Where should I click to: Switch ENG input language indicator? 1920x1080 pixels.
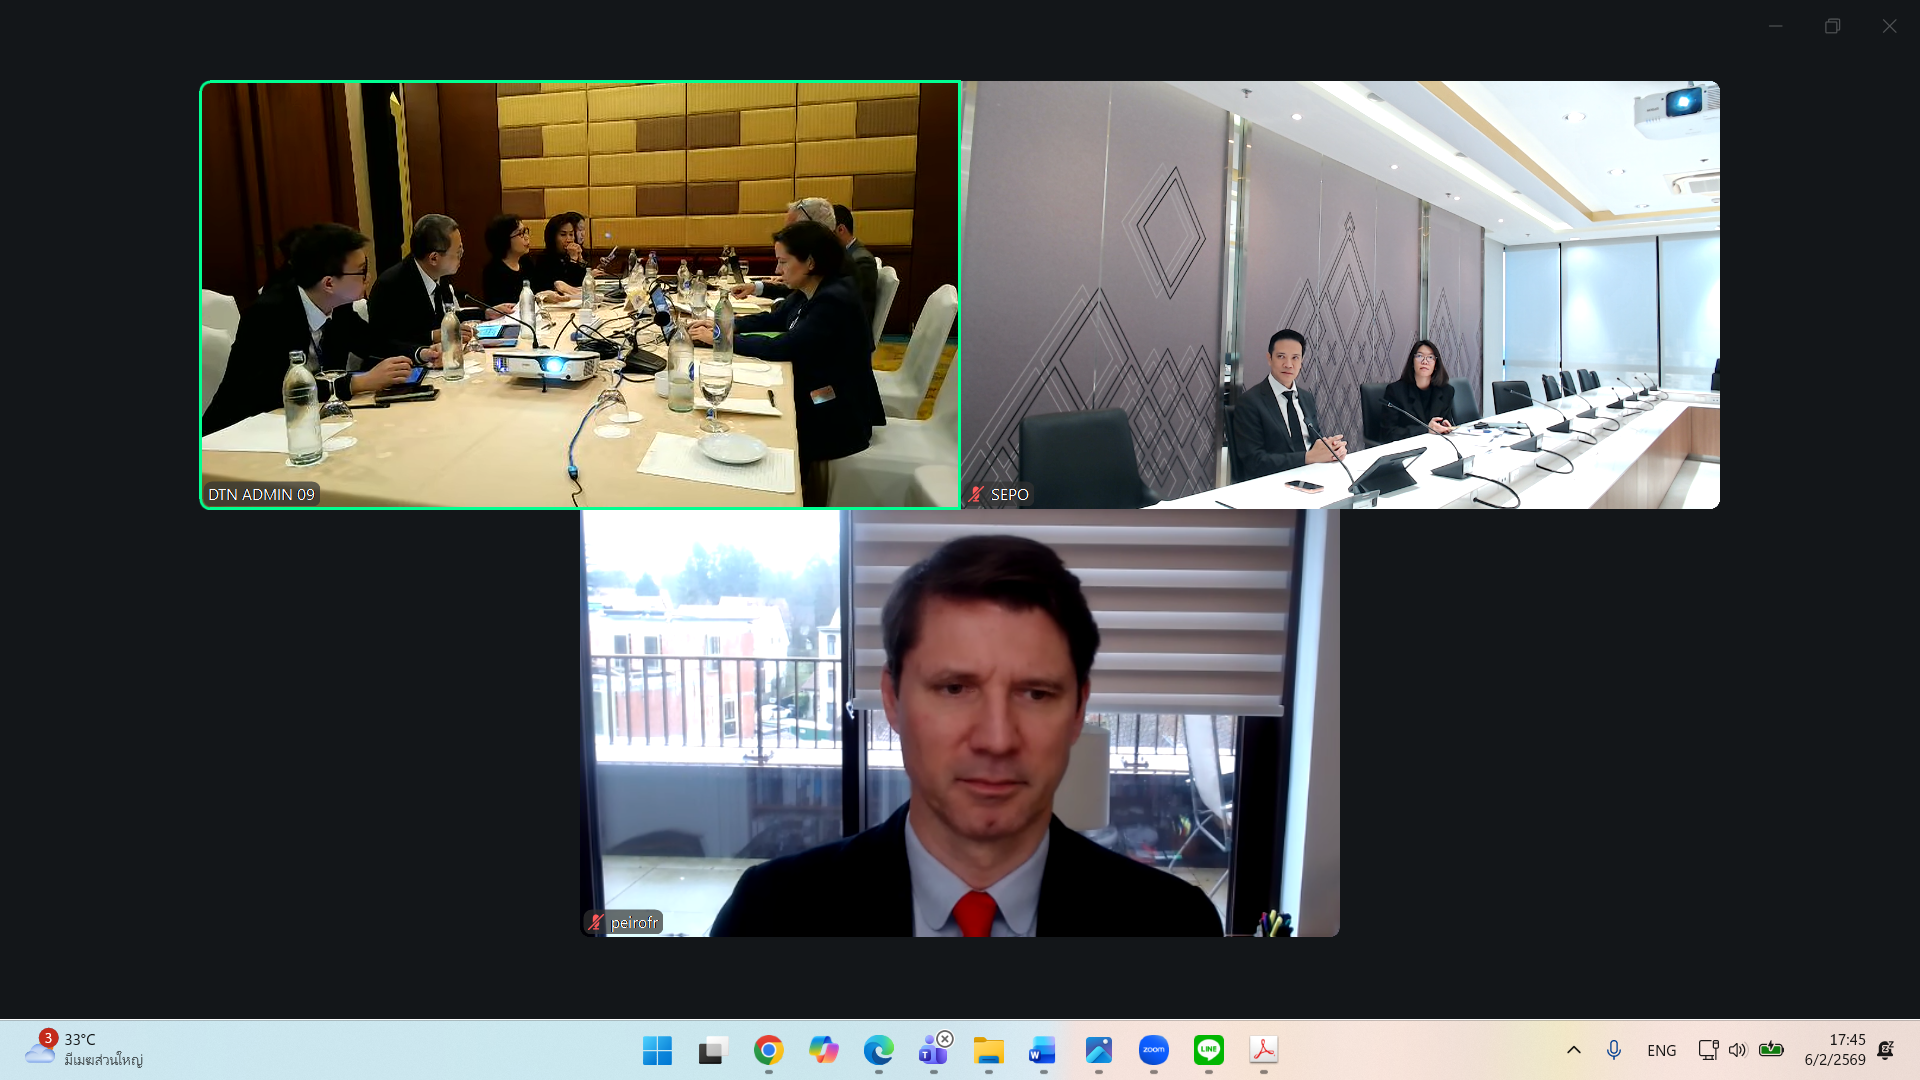[x=1661, y=1050]
